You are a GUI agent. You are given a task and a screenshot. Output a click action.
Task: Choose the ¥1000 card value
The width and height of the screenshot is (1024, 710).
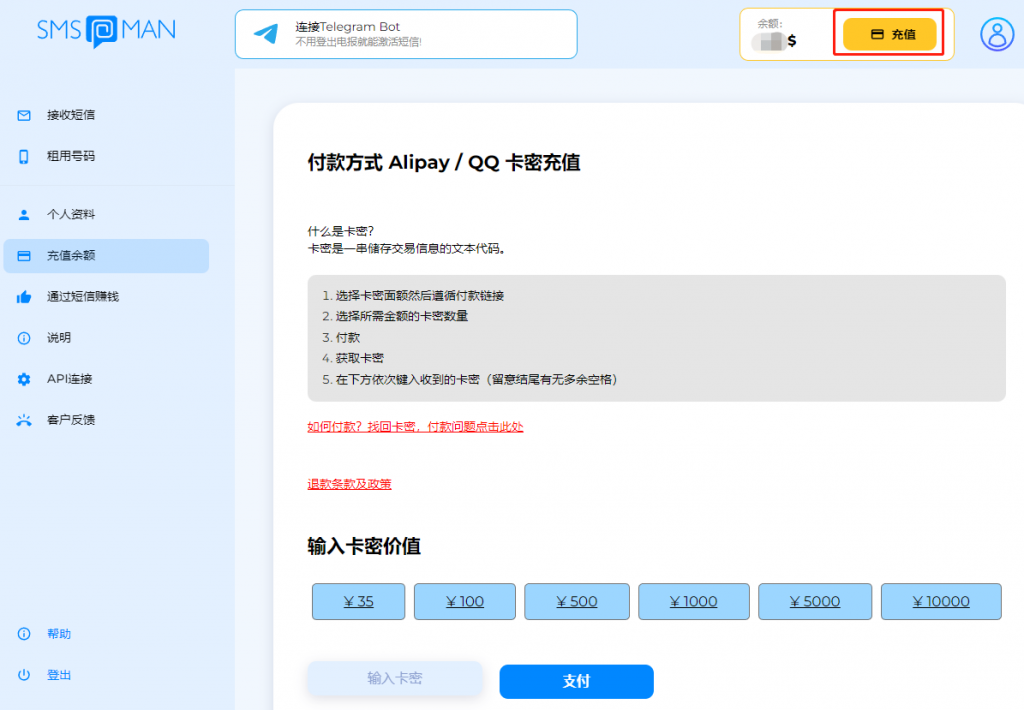pyautogui.click(x=694, y=602)
